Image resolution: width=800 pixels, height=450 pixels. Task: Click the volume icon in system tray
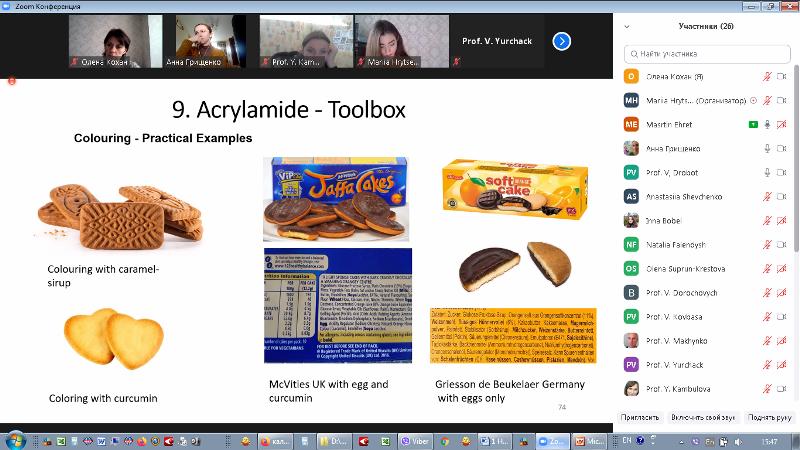point(738,442)
